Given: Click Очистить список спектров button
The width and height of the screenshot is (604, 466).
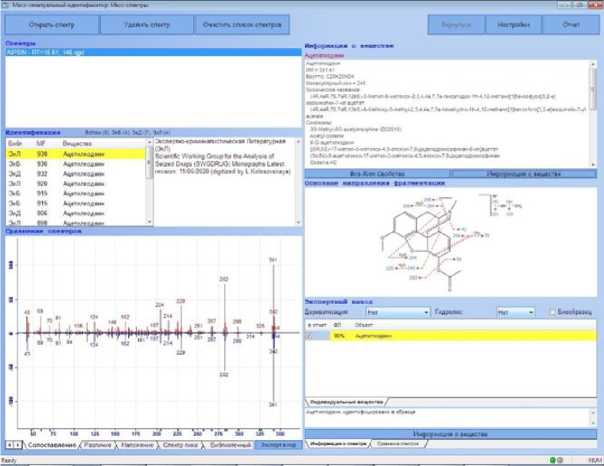Looking at the screenshot, I should pyautogui.click(x=242, y=25).
